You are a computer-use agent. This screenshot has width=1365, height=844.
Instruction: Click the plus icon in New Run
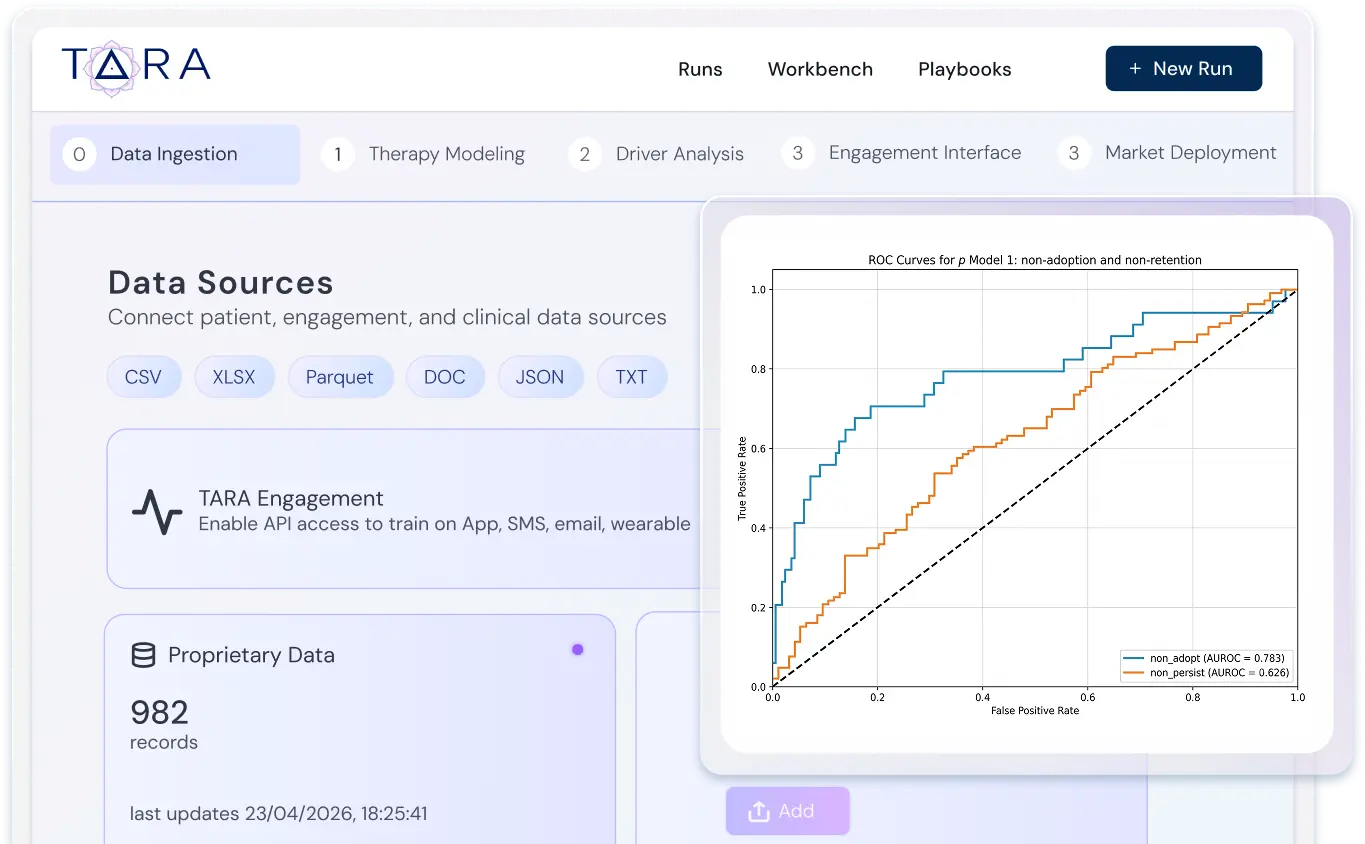(x=1135, y=69)
